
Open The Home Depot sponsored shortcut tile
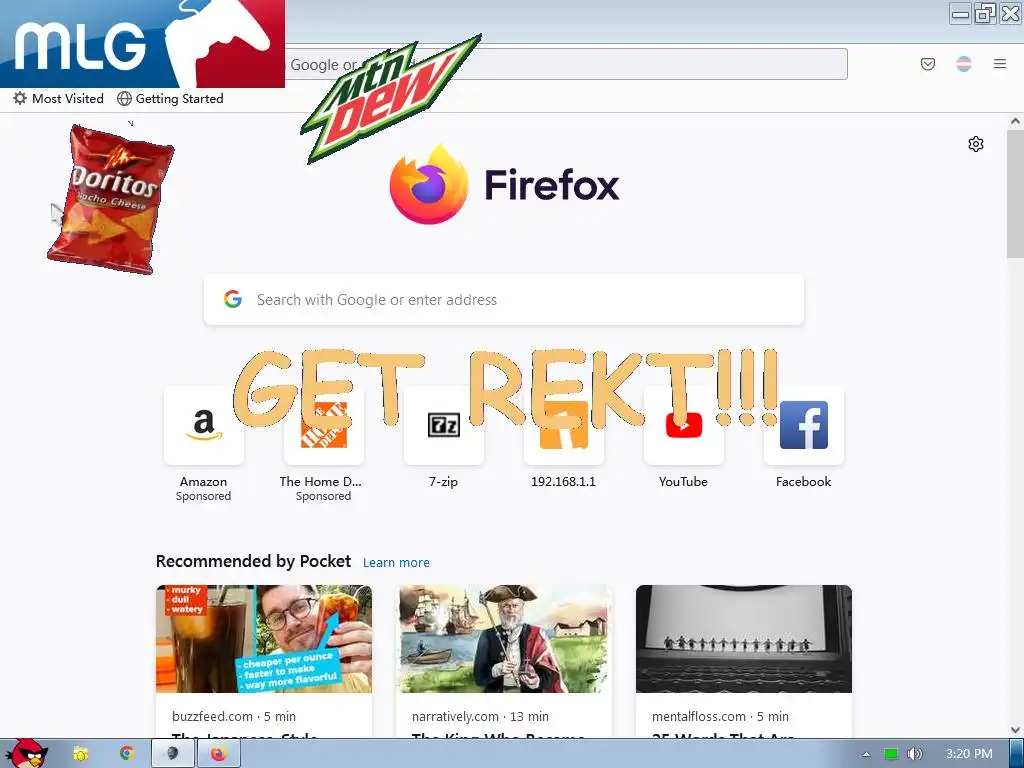pos(323,425)
